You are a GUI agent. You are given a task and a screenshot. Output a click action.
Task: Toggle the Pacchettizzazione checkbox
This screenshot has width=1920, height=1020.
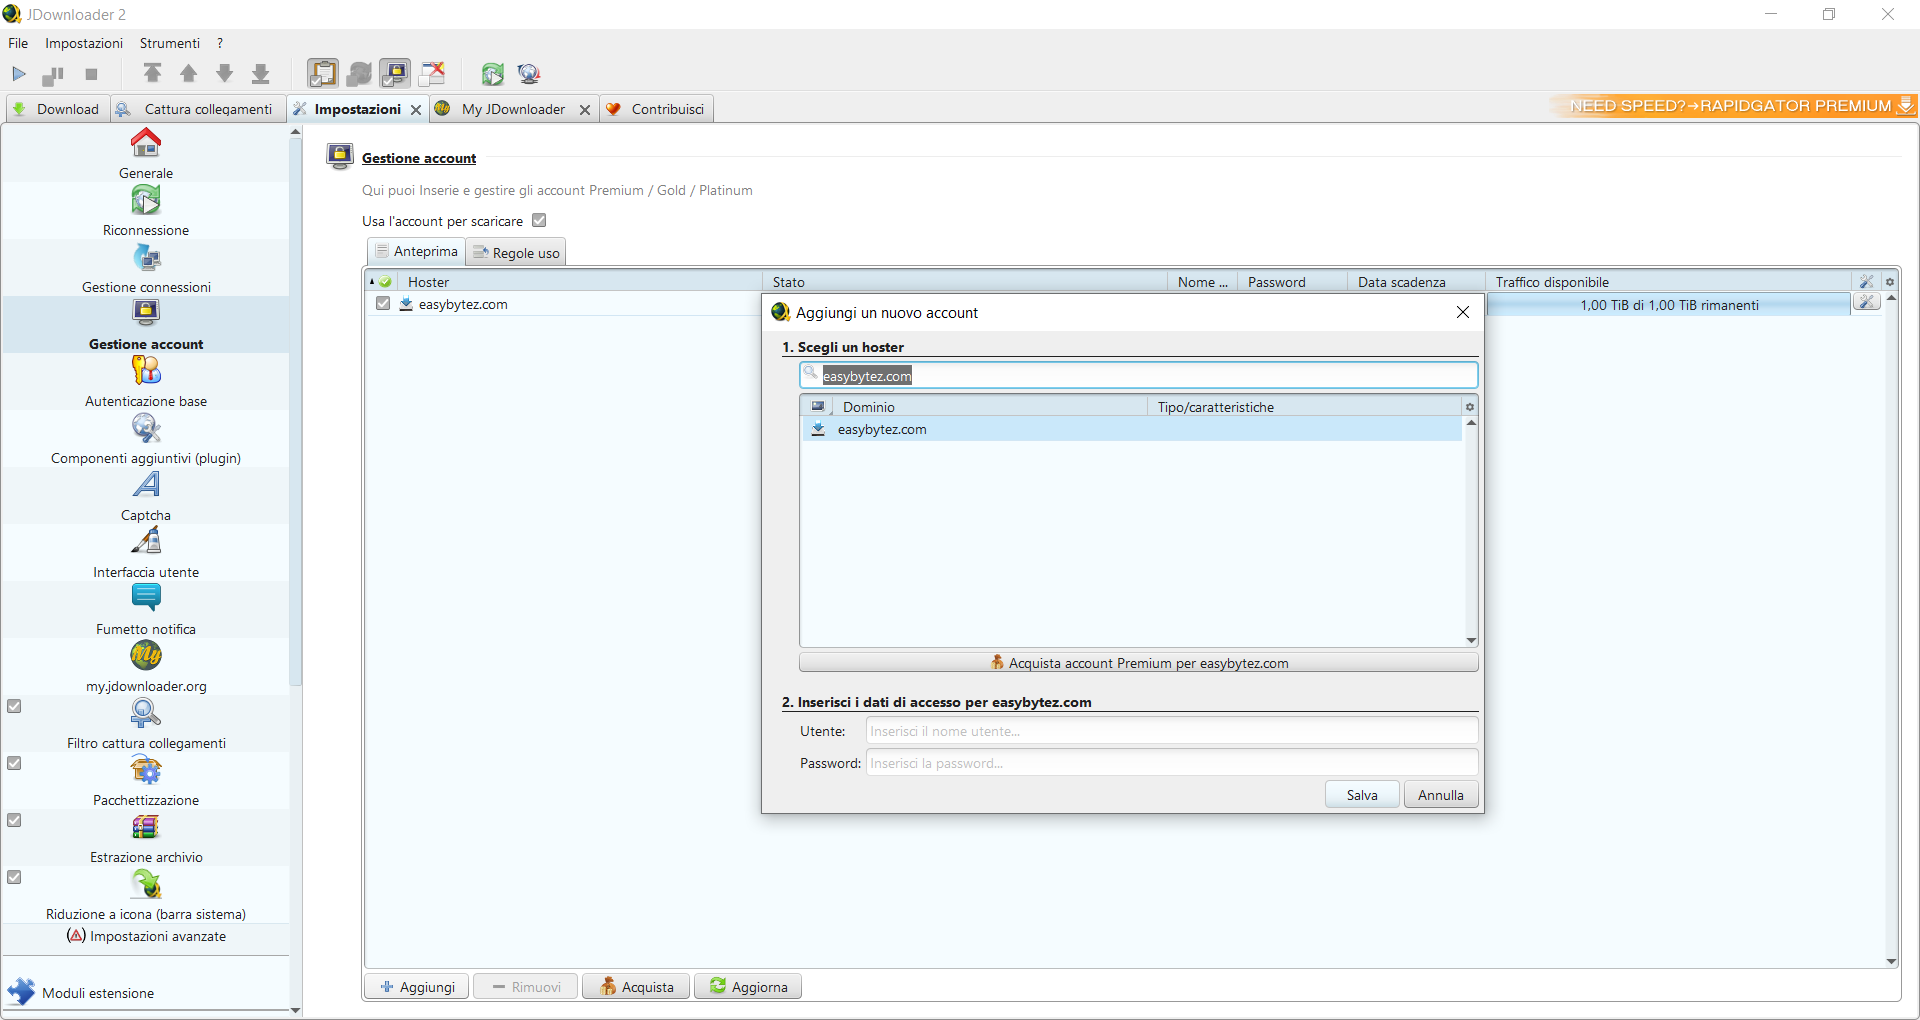click(x=14, y=763)
